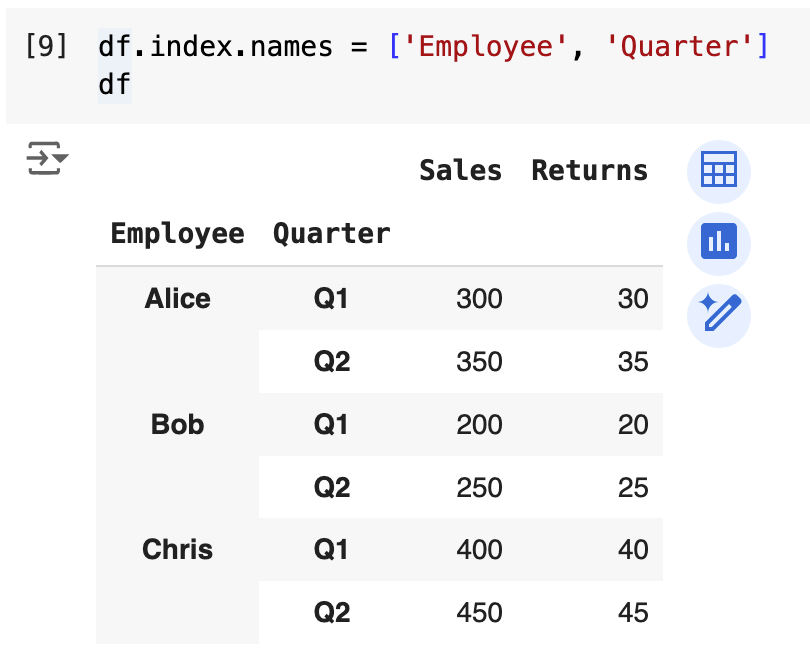The image size is (810, 650).
Task: Select the Chris row label
Action: click(177, 549)
